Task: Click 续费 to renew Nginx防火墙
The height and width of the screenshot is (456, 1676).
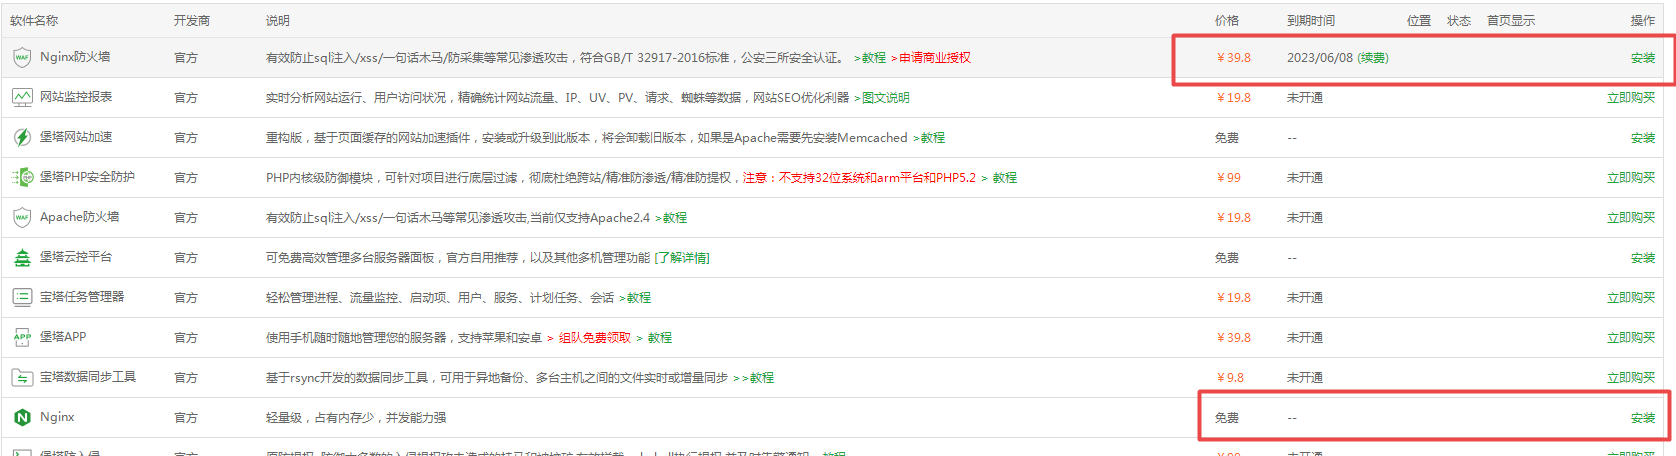Action: point(1372,58)
